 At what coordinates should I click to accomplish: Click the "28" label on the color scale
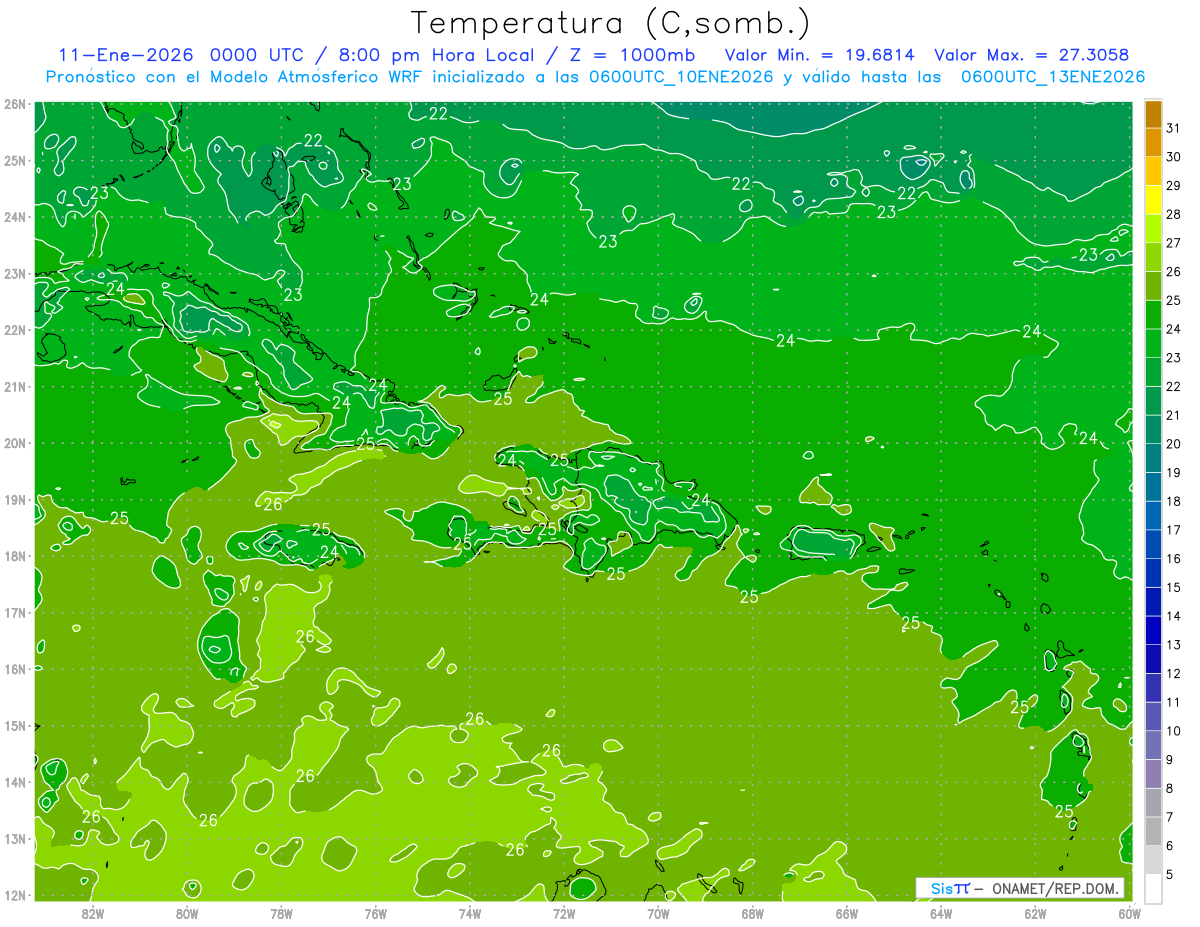coord(1173,214)
